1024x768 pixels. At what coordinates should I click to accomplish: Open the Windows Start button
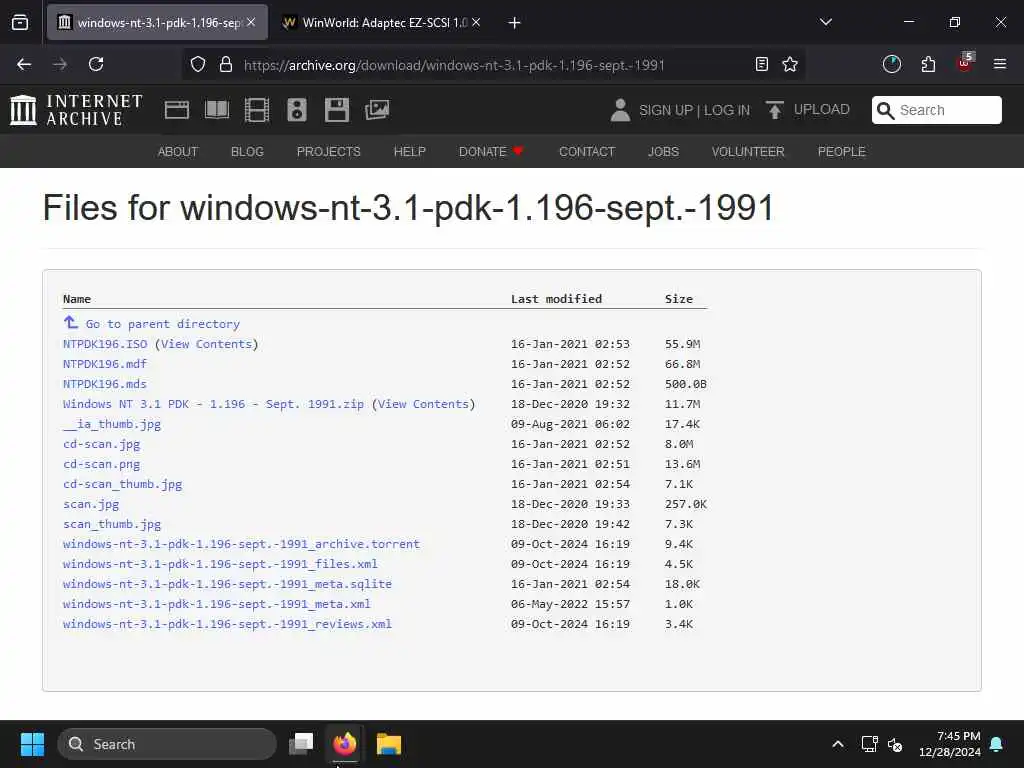tap(32, 744)
